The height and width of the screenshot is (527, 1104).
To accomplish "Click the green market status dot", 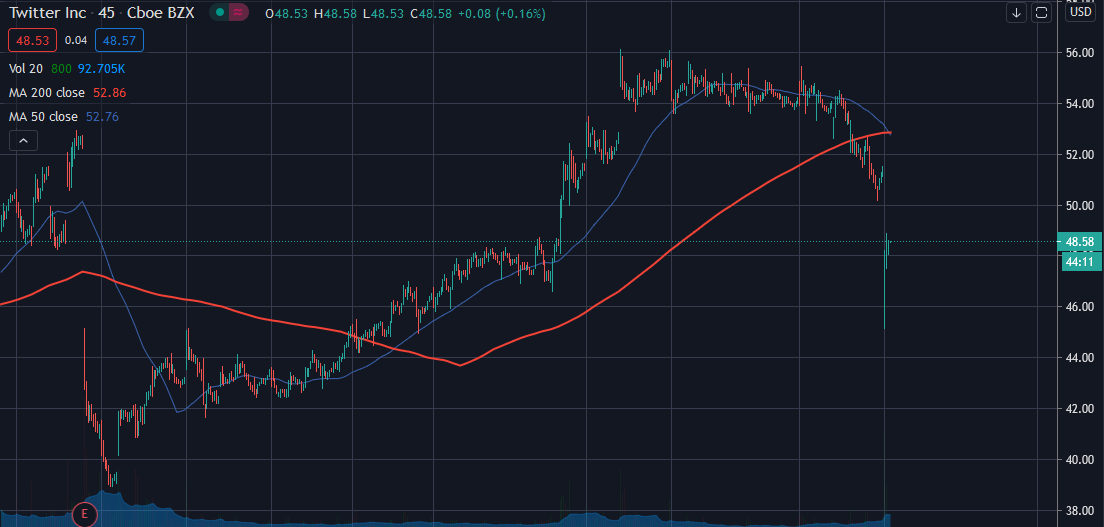I will pyautogui.click(x=218, y=13).
